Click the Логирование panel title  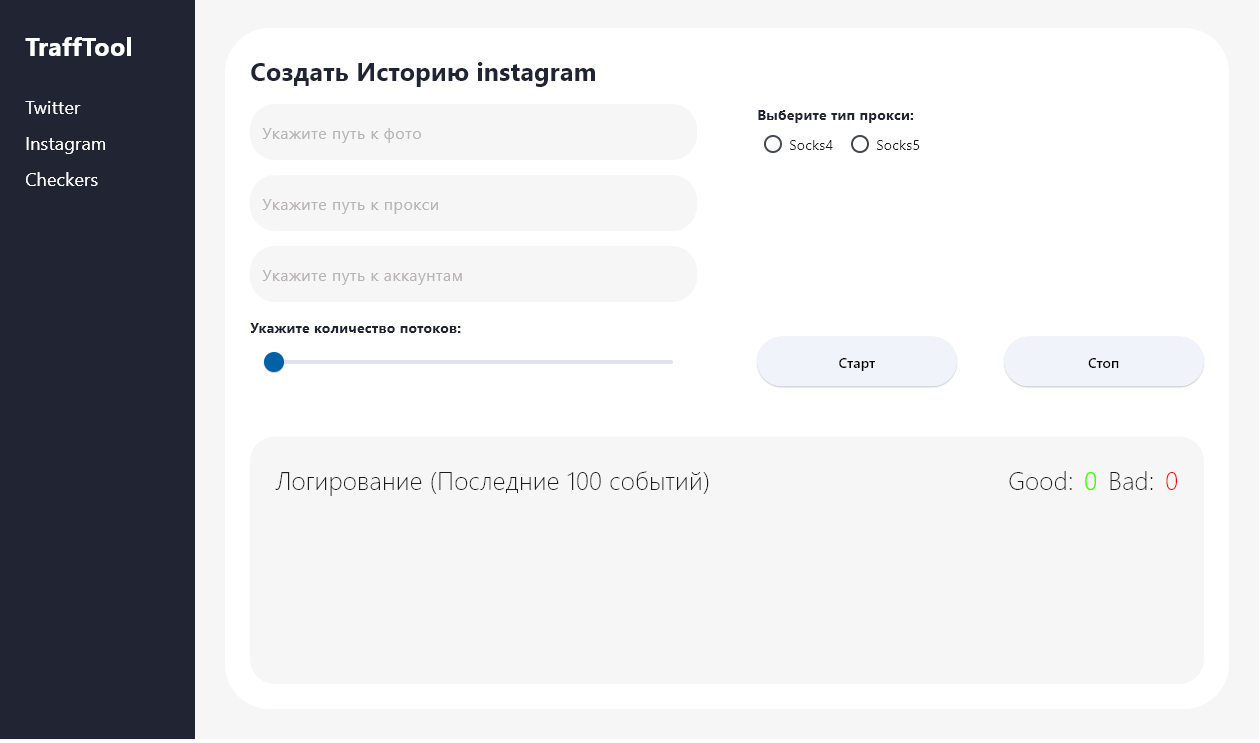pos(492,482)
